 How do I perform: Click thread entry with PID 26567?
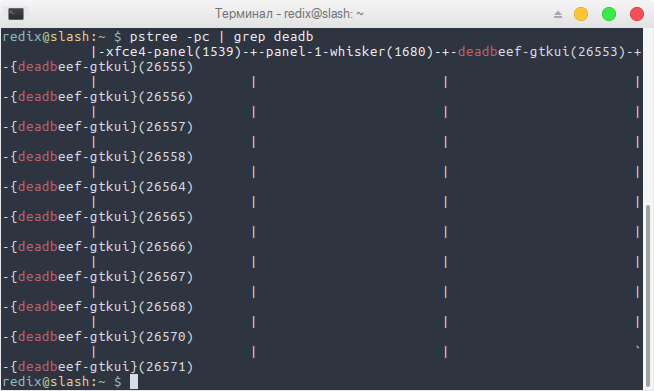(x=101, y=277)
